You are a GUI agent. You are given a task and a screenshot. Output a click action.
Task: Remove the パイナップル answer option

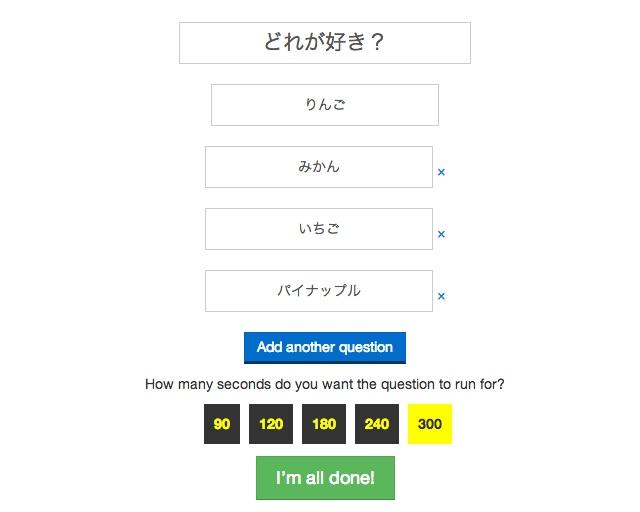click(x=441, y=297)
